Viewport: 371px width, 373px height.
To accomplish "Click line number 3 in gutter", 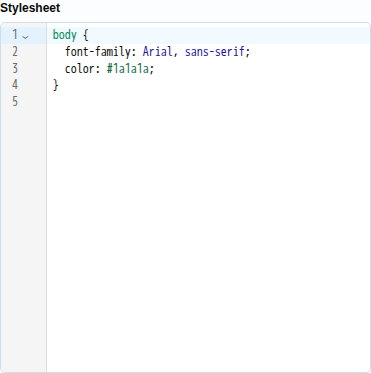I will [x=15, y=68].
